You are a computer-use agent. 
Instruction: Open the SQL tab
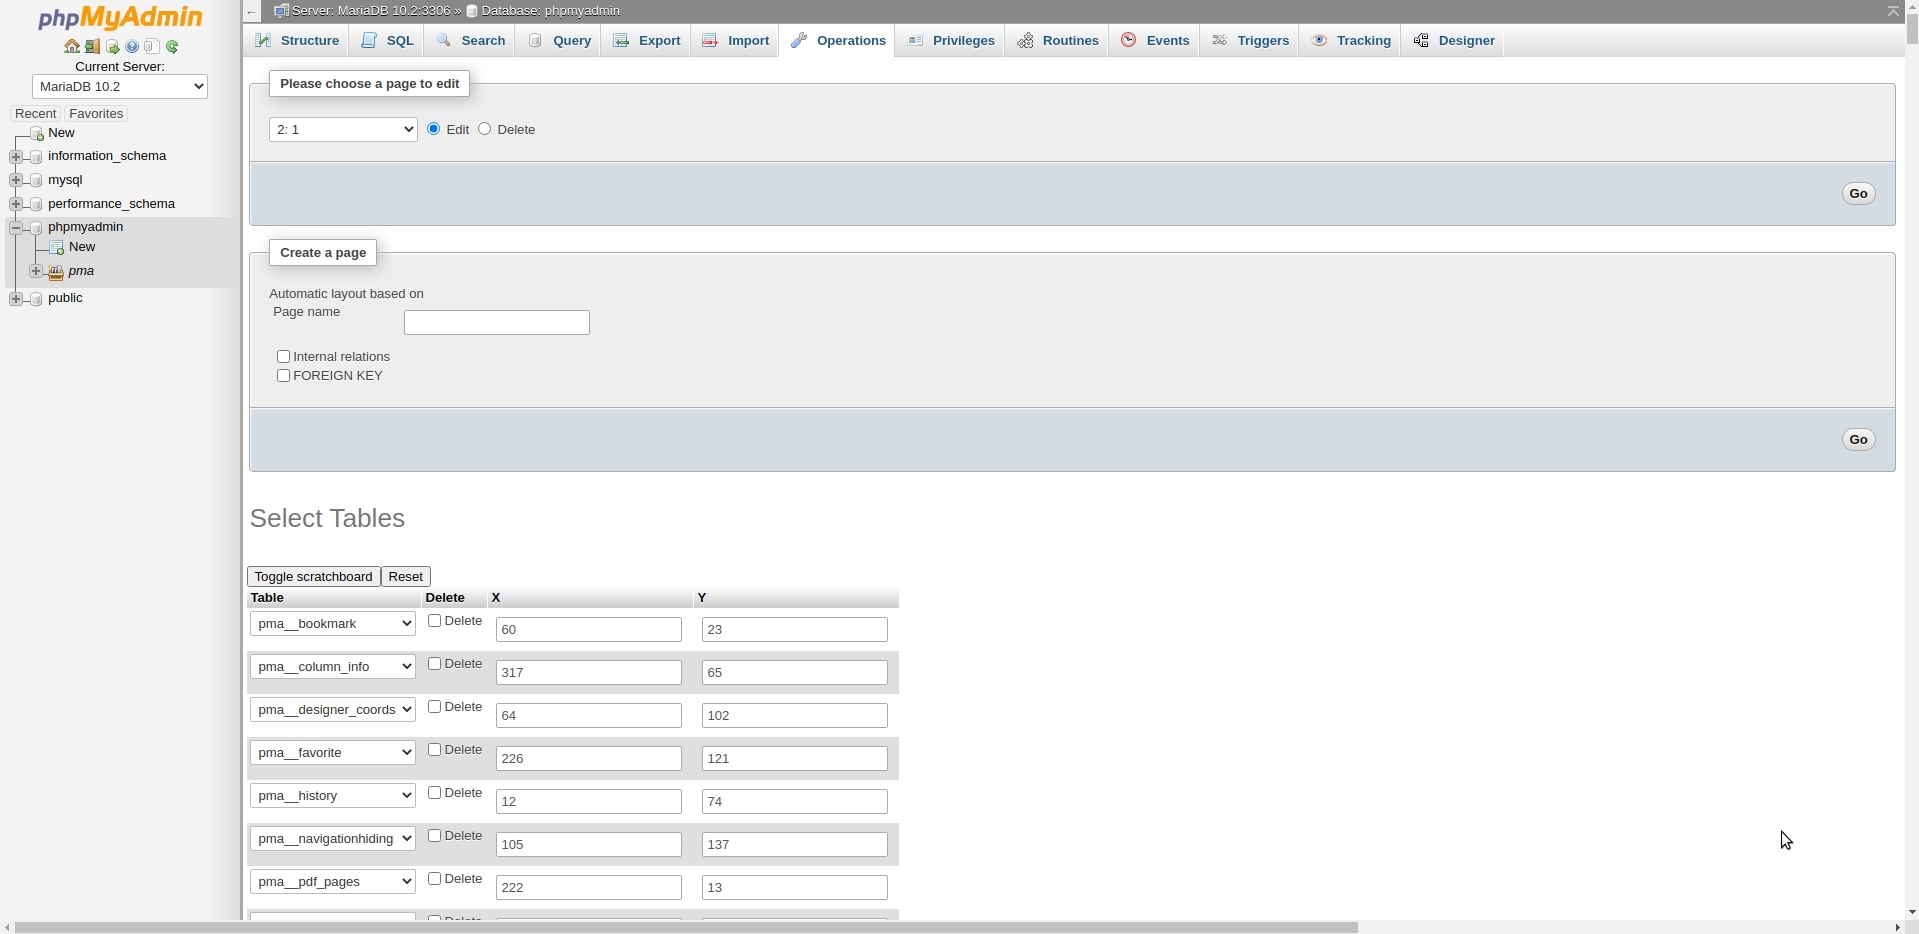coord(387,41)
